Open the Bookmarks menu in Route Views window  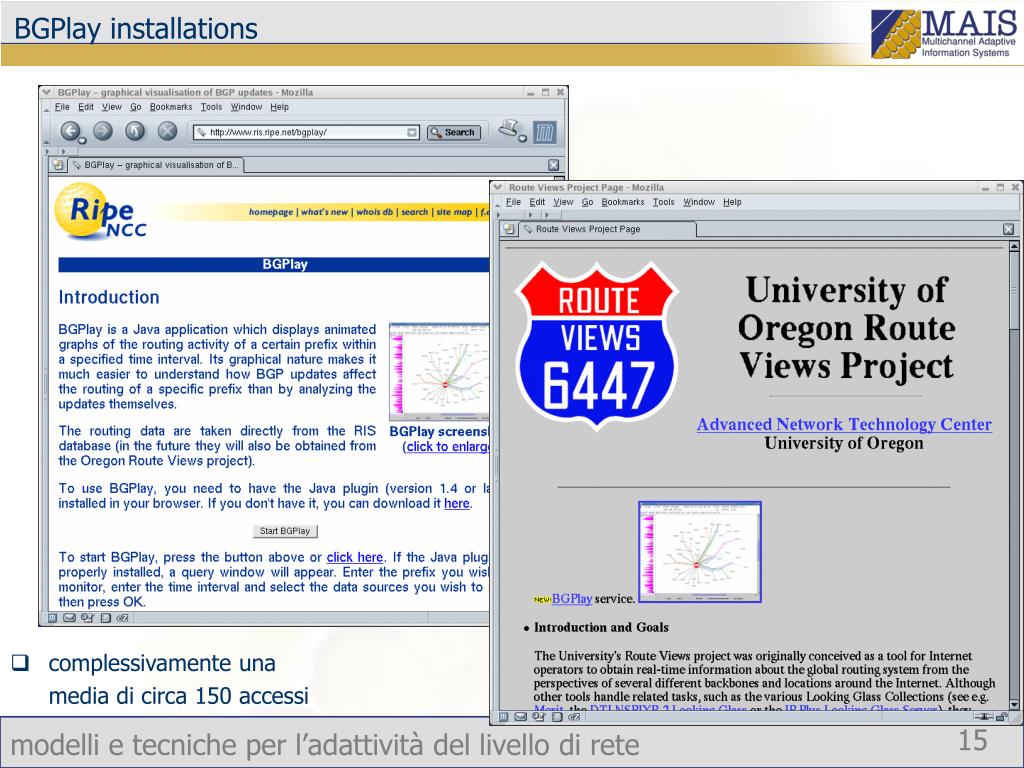click(x=623, y=202)
